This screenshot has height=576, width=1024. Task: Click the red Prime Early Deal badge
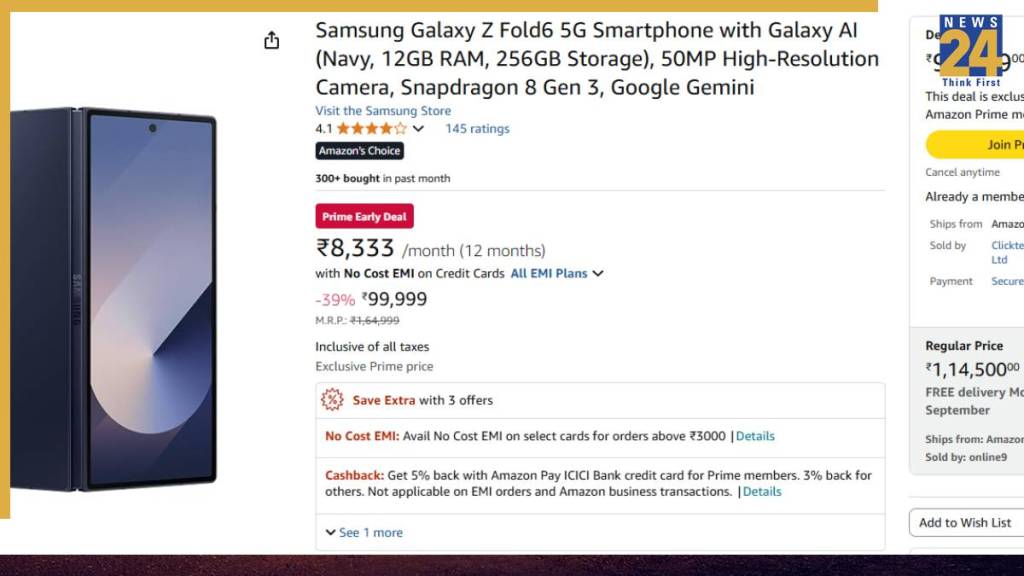click(364, 217)
